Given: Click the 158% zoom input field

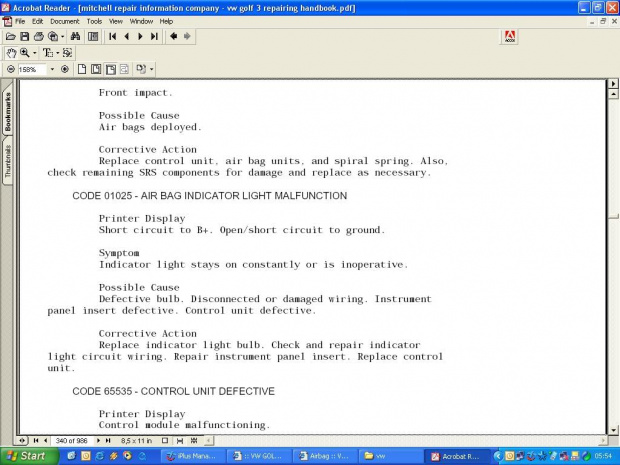Looking at the screenshot, I should point(32,70).
